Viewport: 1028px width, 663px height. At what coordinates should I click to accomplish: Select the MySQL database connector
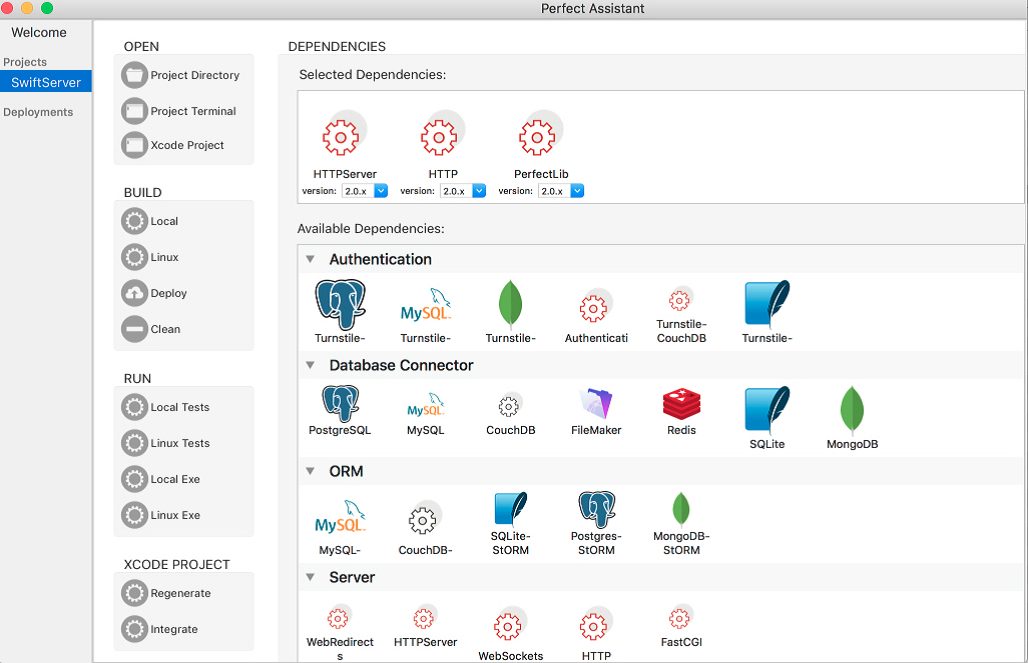[x=425, y=413]
